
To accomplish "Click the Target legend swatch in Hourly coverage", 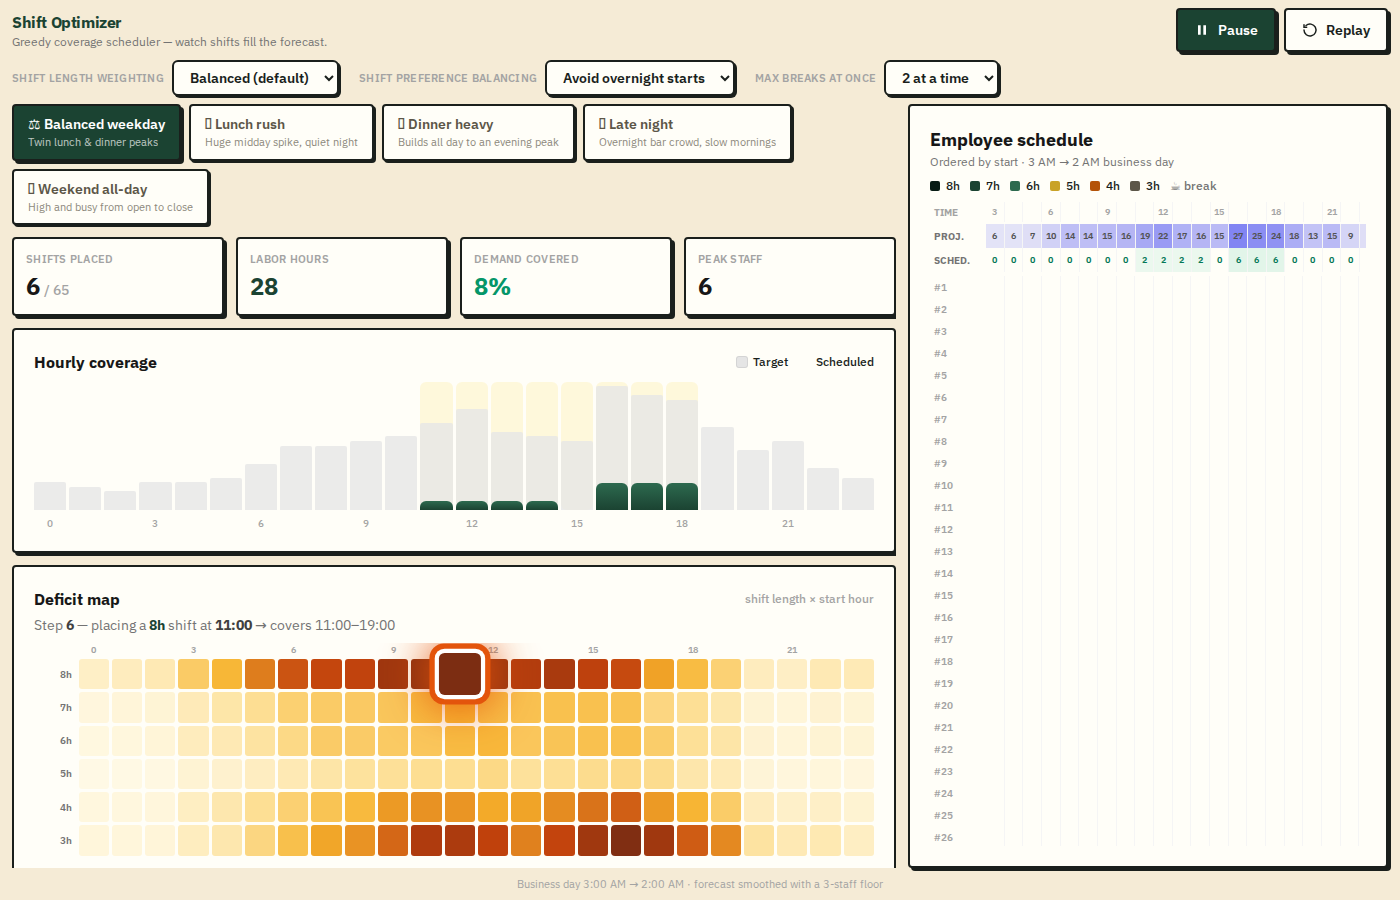I will tap(742, 362).
